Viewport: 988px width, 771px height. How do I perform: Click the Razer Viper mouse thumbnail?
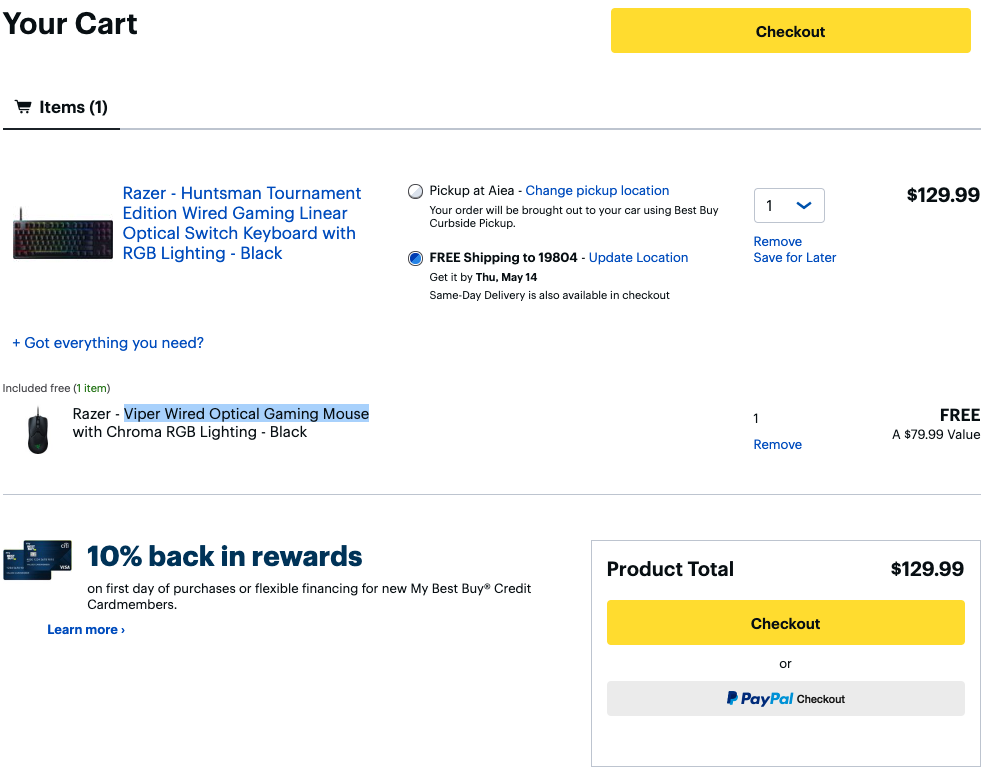coord(38,431)
